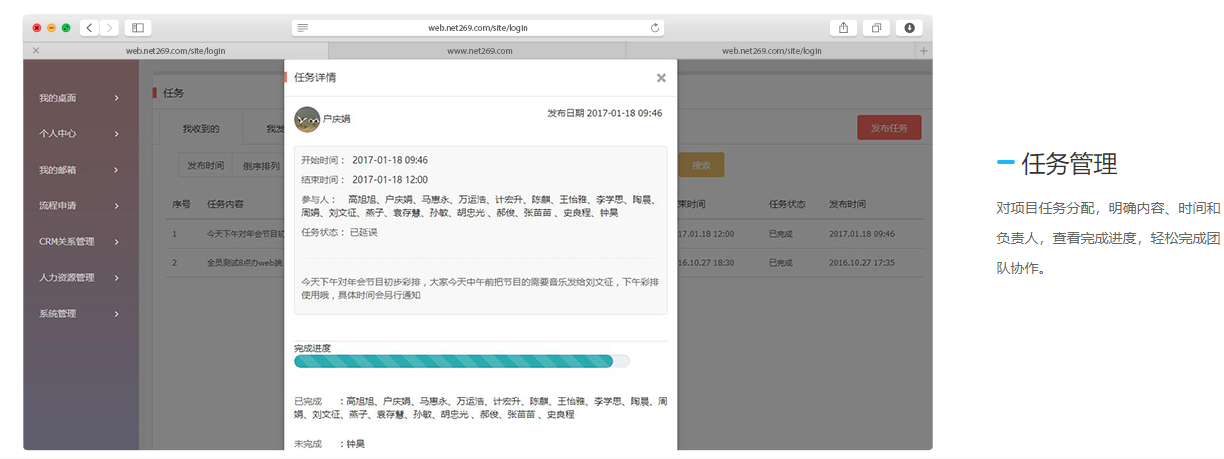The width and height of the screenshot is (1224, 459).
Task: Switch to the third web.net269.com/site/login tab
Action: coord(771,50)
